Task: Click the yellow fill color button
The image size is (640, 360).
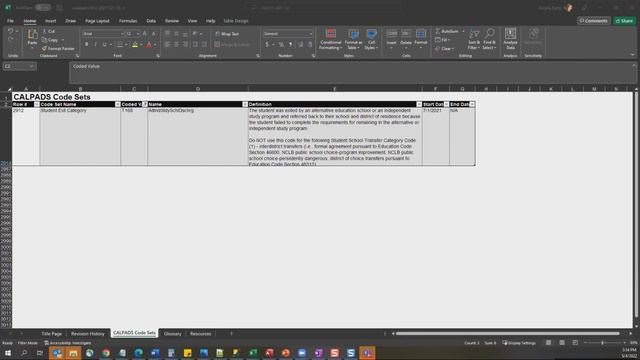Action: [x=135, y=44]
